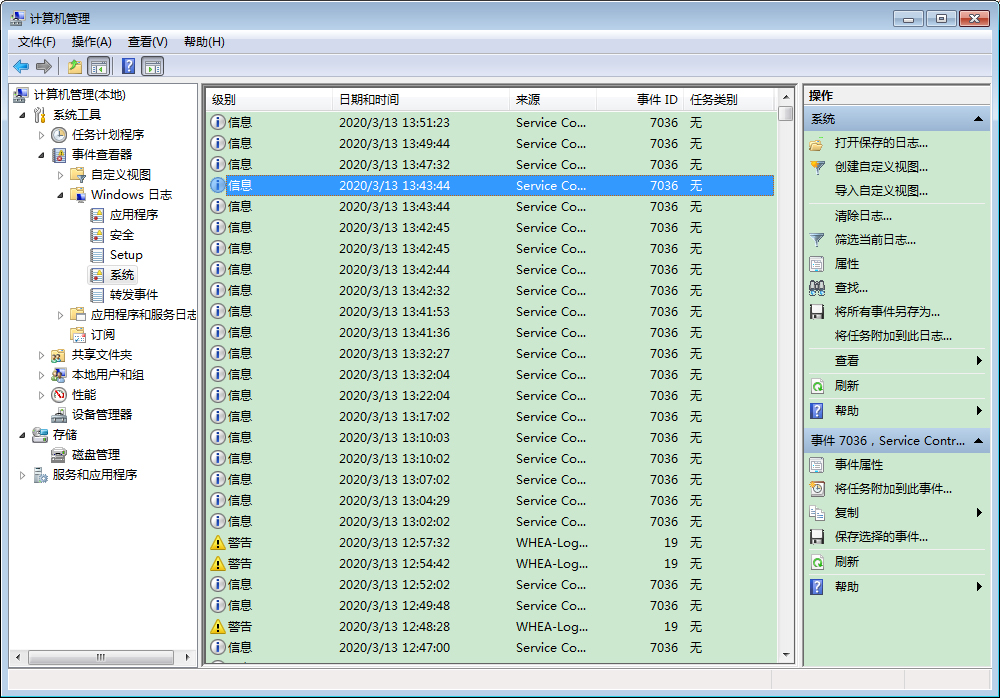Expand the 任务计划程序 tree node
The image size is (1000, 698).
click(x=43, y=134)
